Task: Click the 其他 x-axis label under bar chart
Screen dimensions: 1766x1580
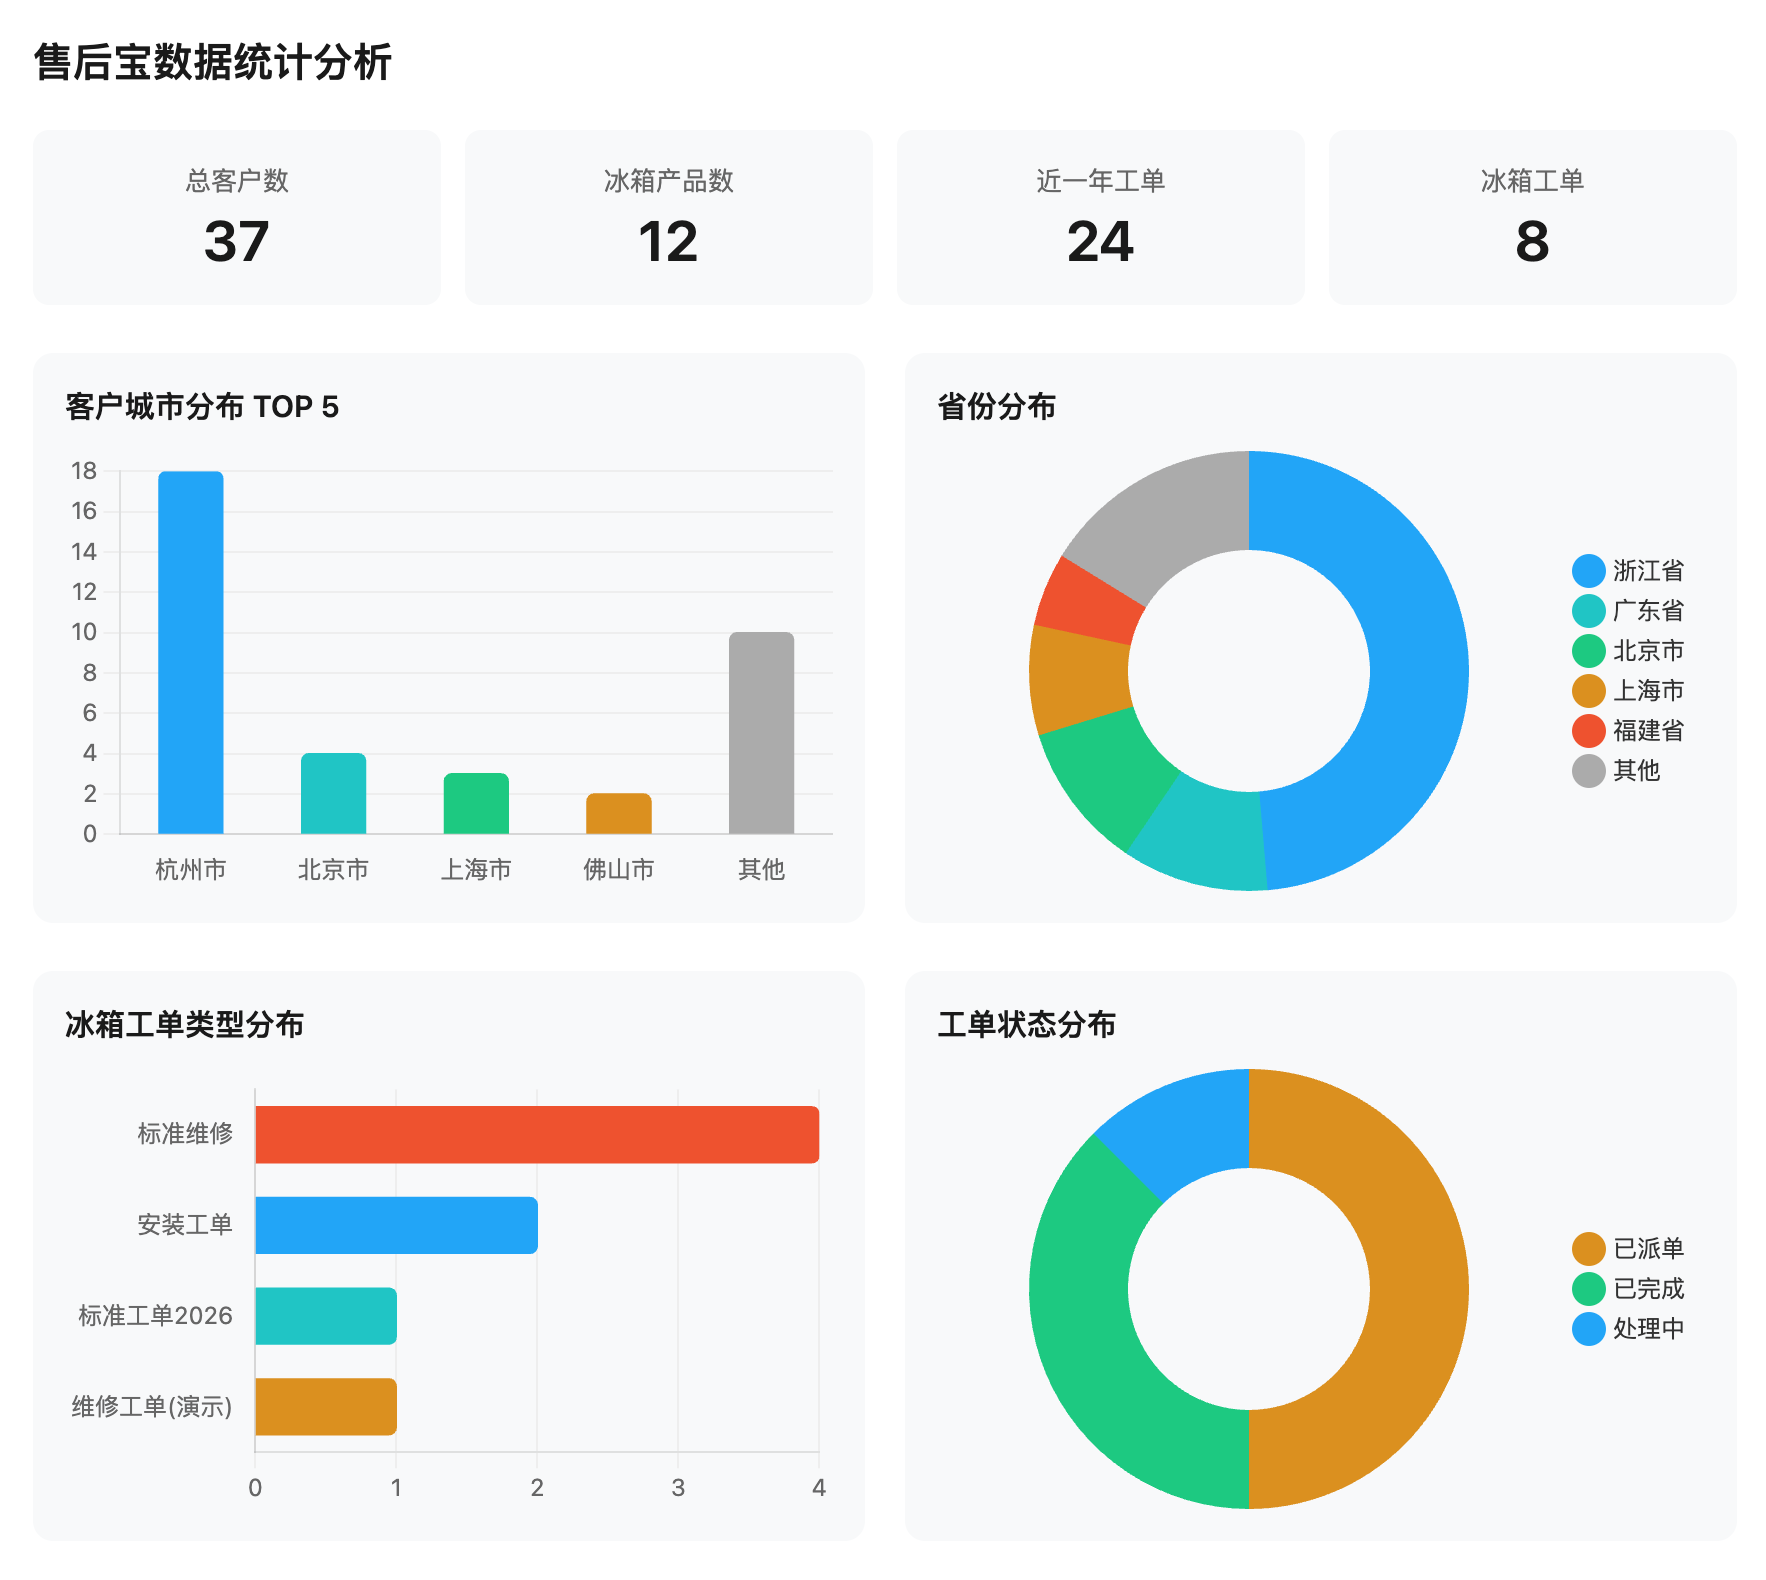Action: (x=762, y=870)
